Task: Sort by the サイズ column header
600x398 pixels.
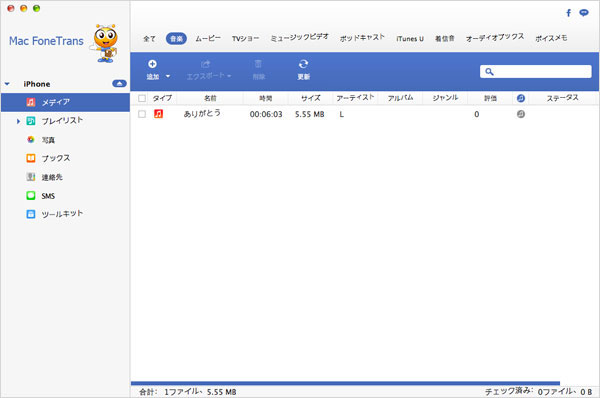Action: tap(310, 98)
